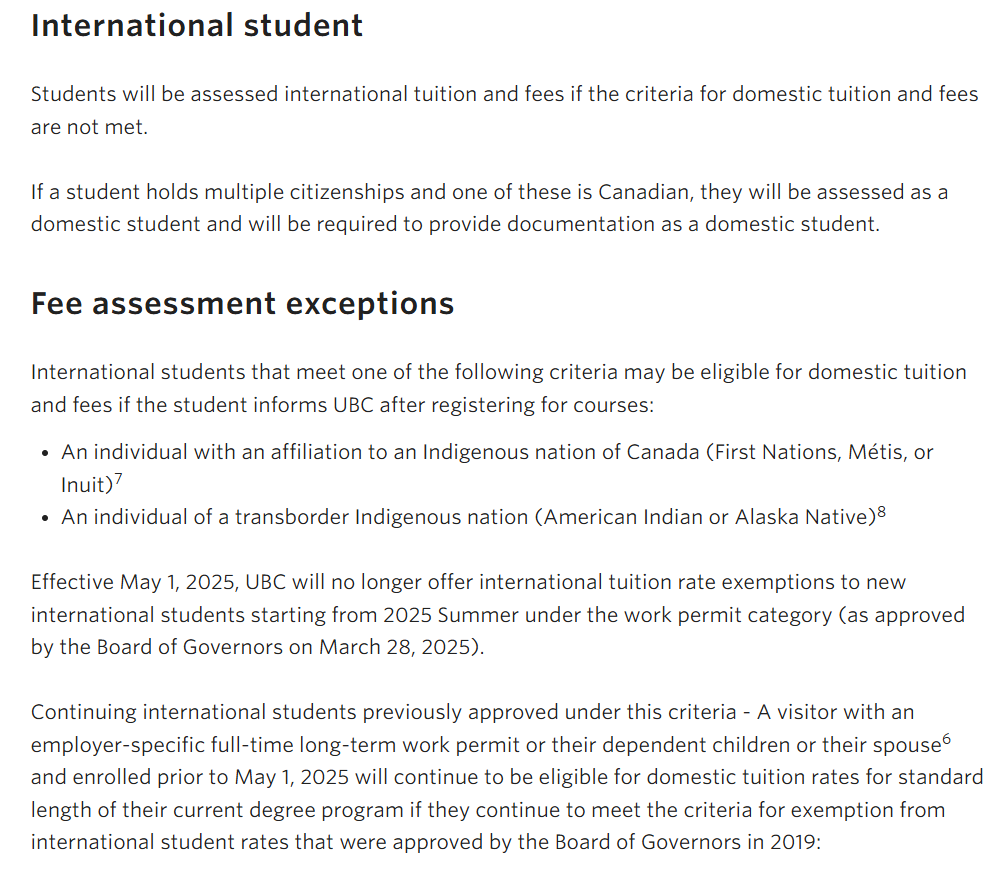Open footnote 8 after "Alaska Native)"

point(881,512)
